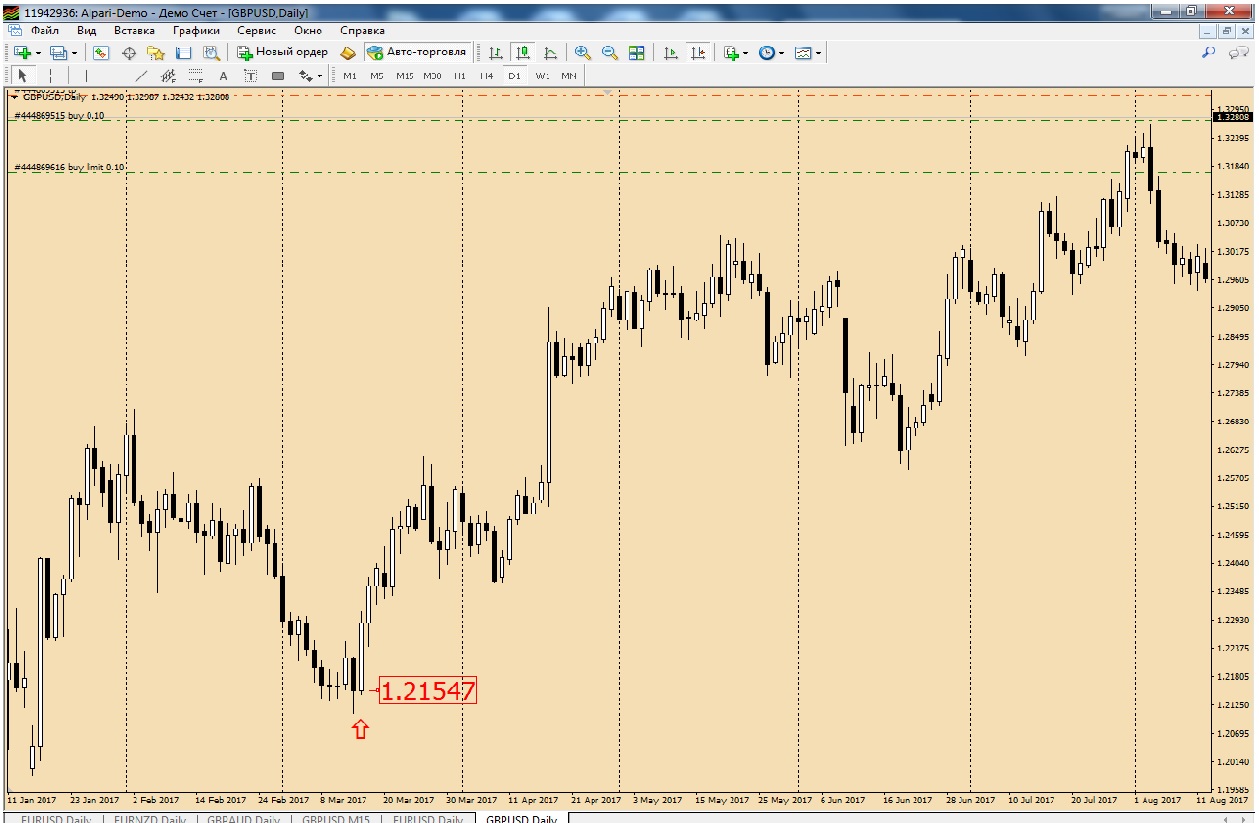Switch chart to line chart style
Screen dimensions: 1259x823
click(549, 52)
